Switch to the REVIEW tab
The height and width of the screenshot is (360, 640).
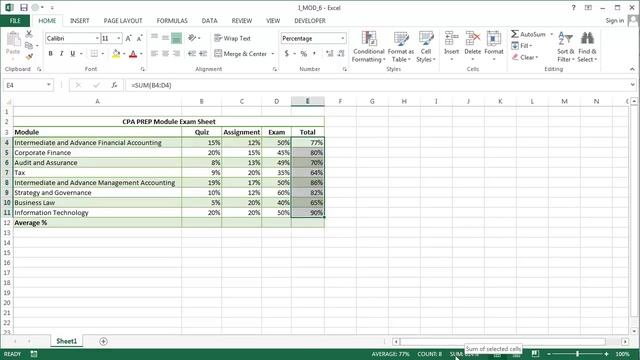(242, 20)
